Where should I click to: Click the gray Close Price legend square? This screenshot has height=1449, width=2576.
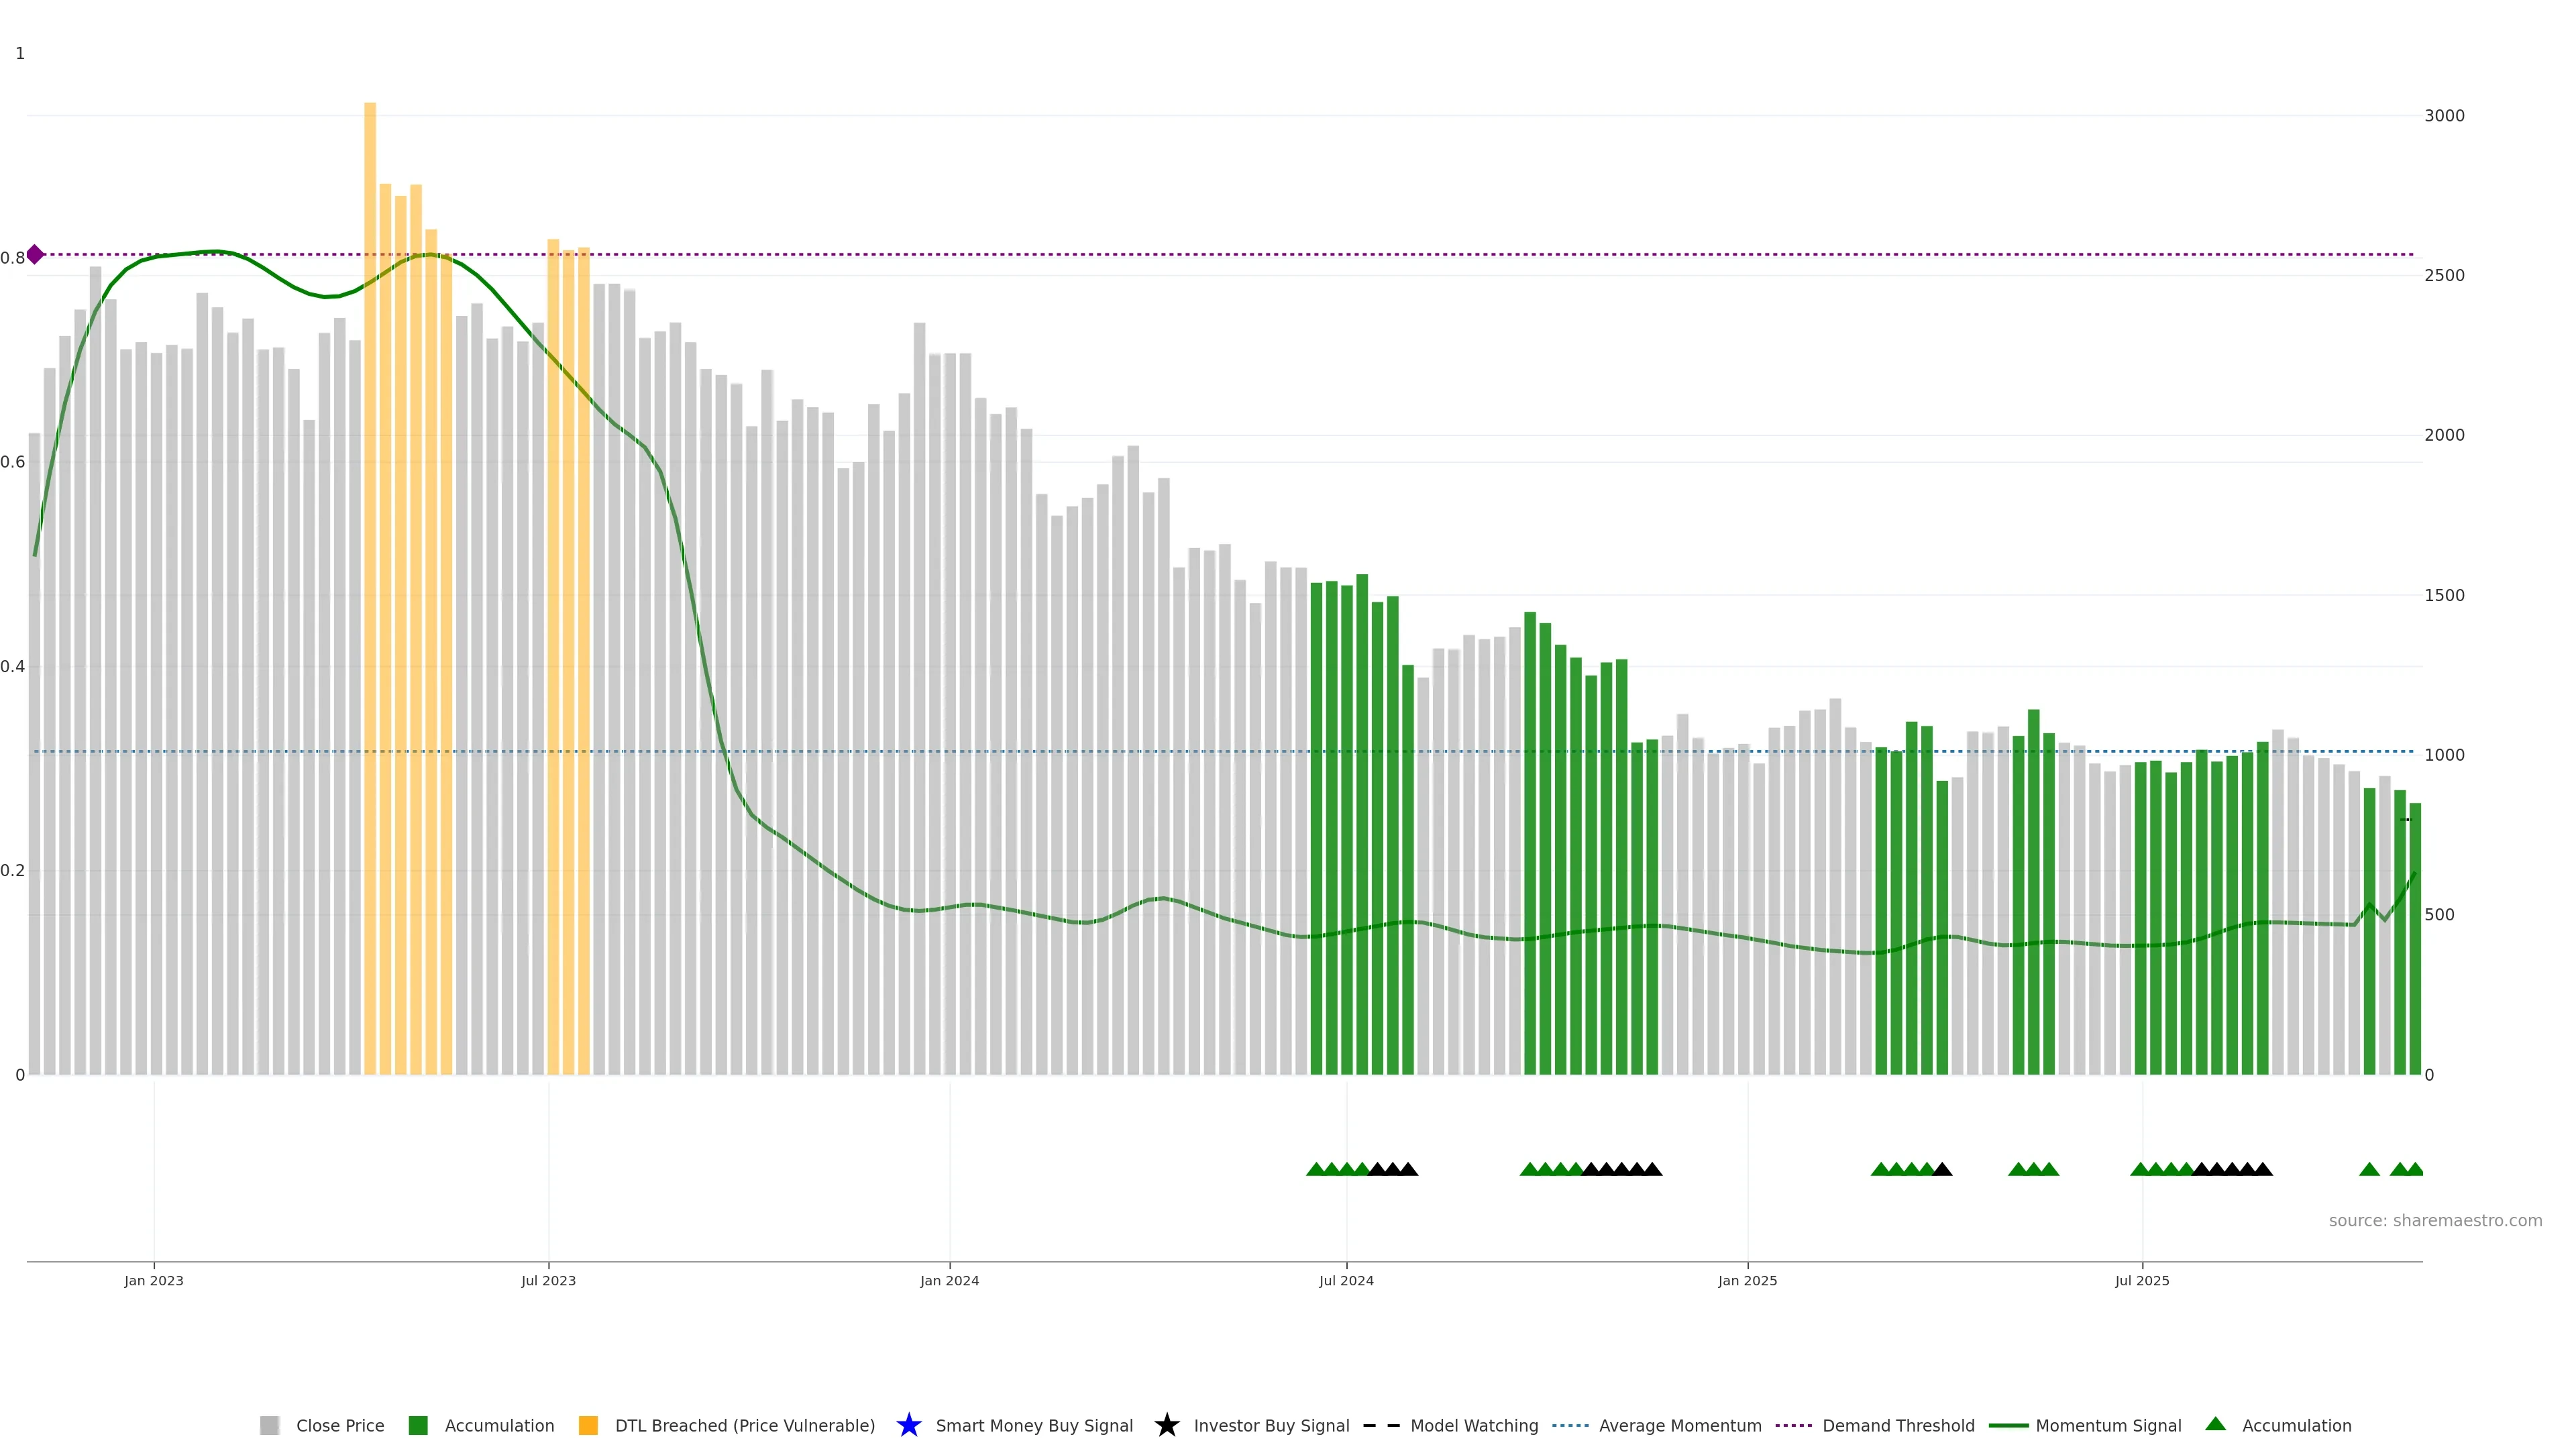click(269, 1426)
